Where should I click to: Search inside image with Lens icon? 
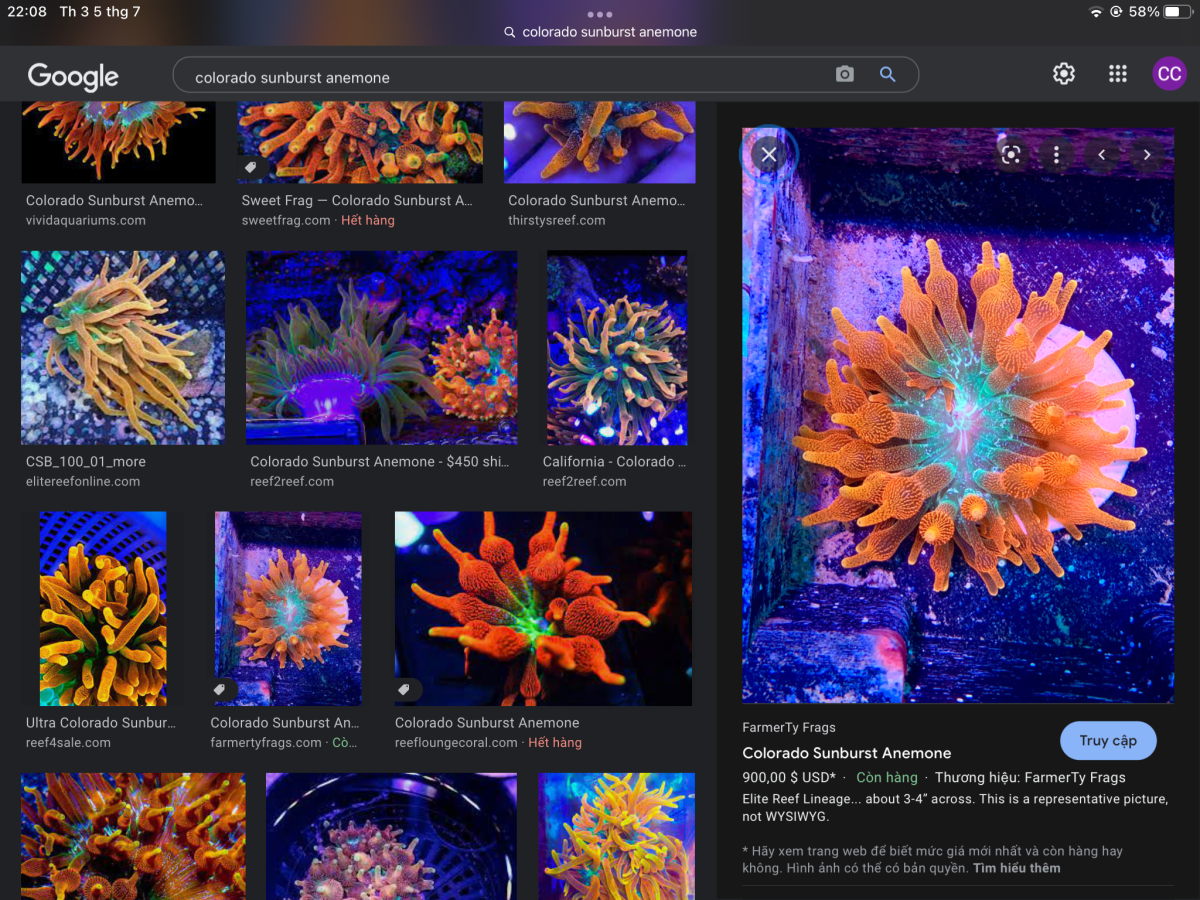point(1011,154)
